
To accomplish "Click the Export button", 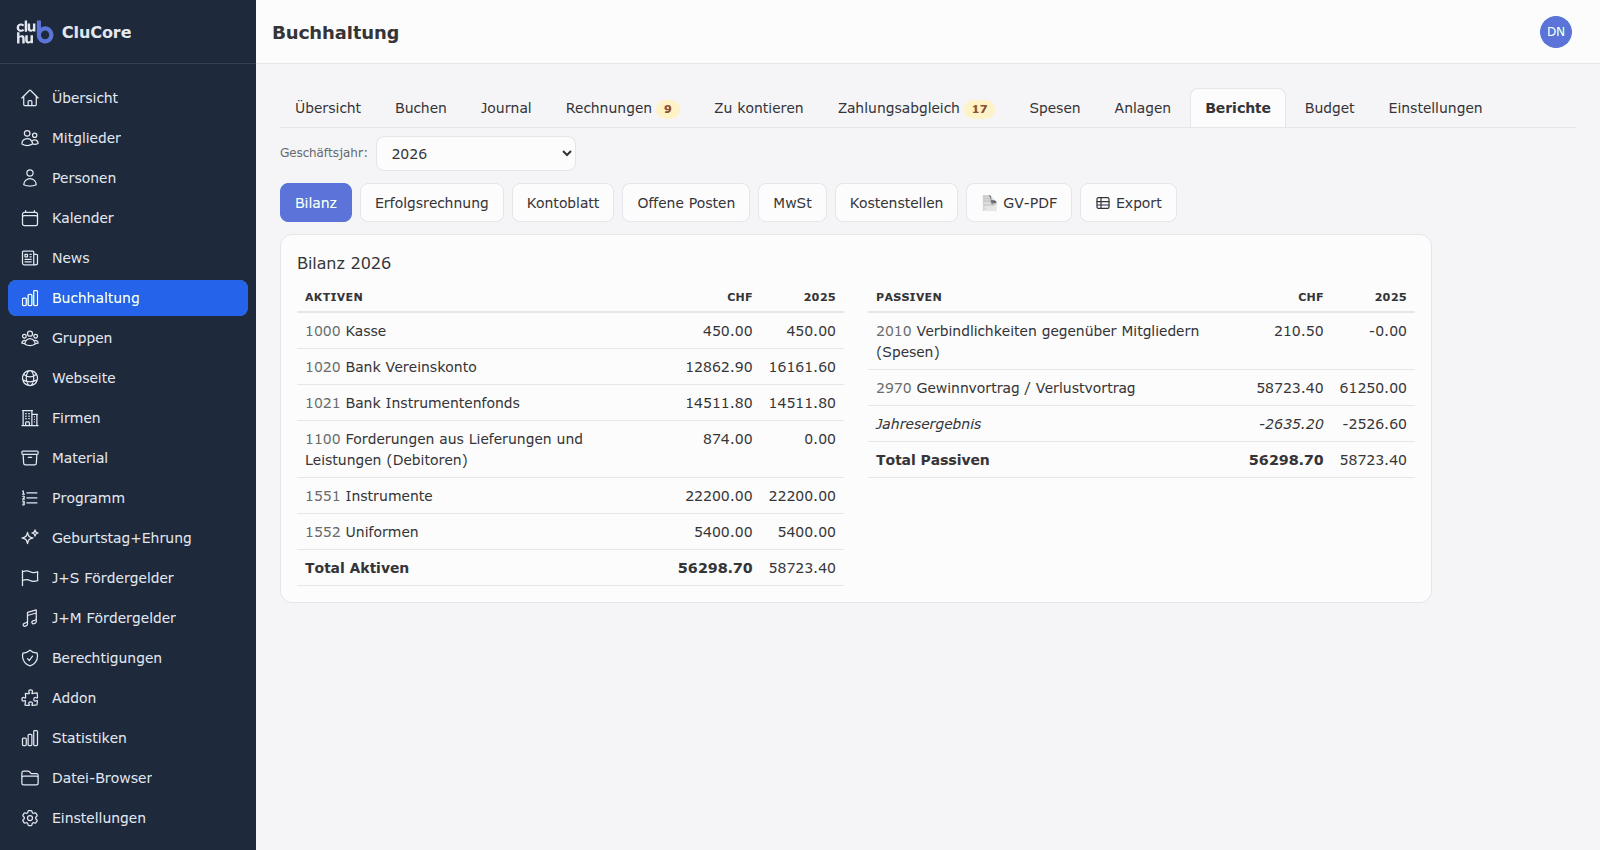I will (1128, 203).
